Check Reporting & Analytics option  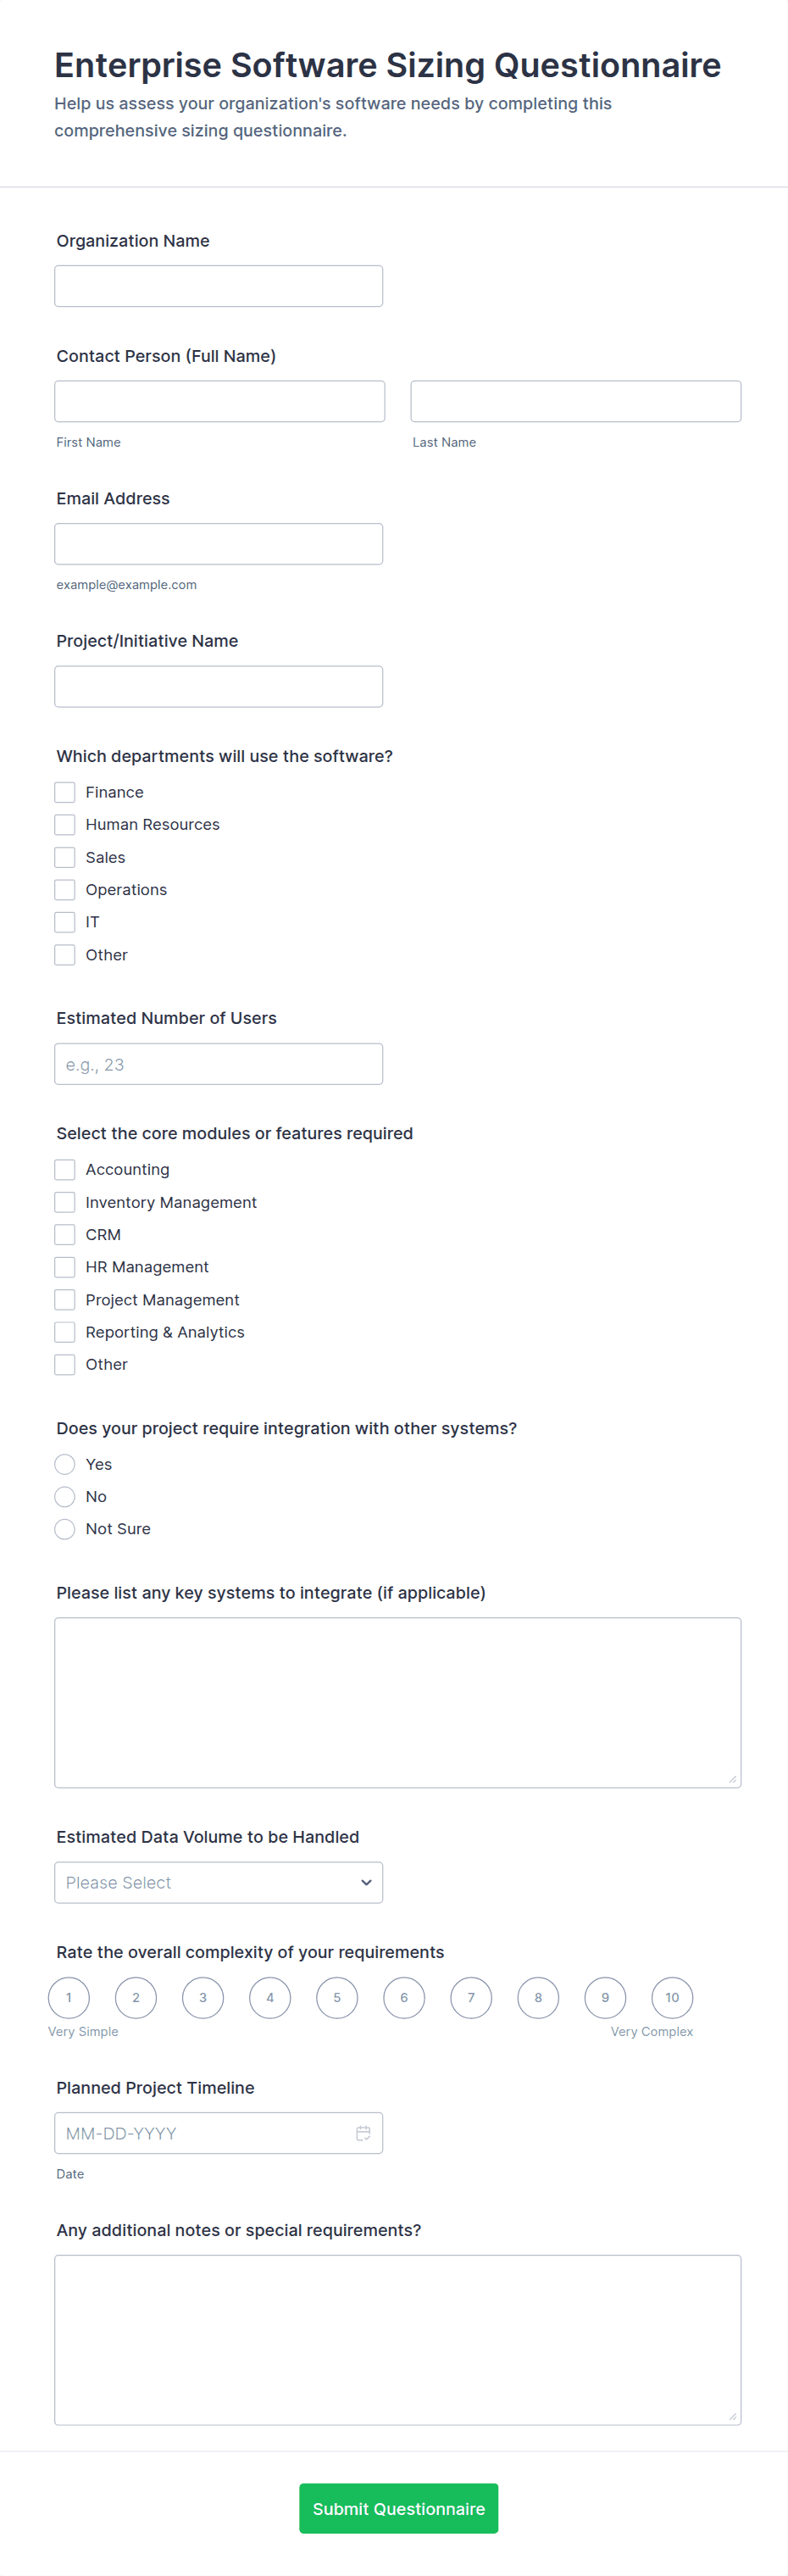tap(65, 1332)
